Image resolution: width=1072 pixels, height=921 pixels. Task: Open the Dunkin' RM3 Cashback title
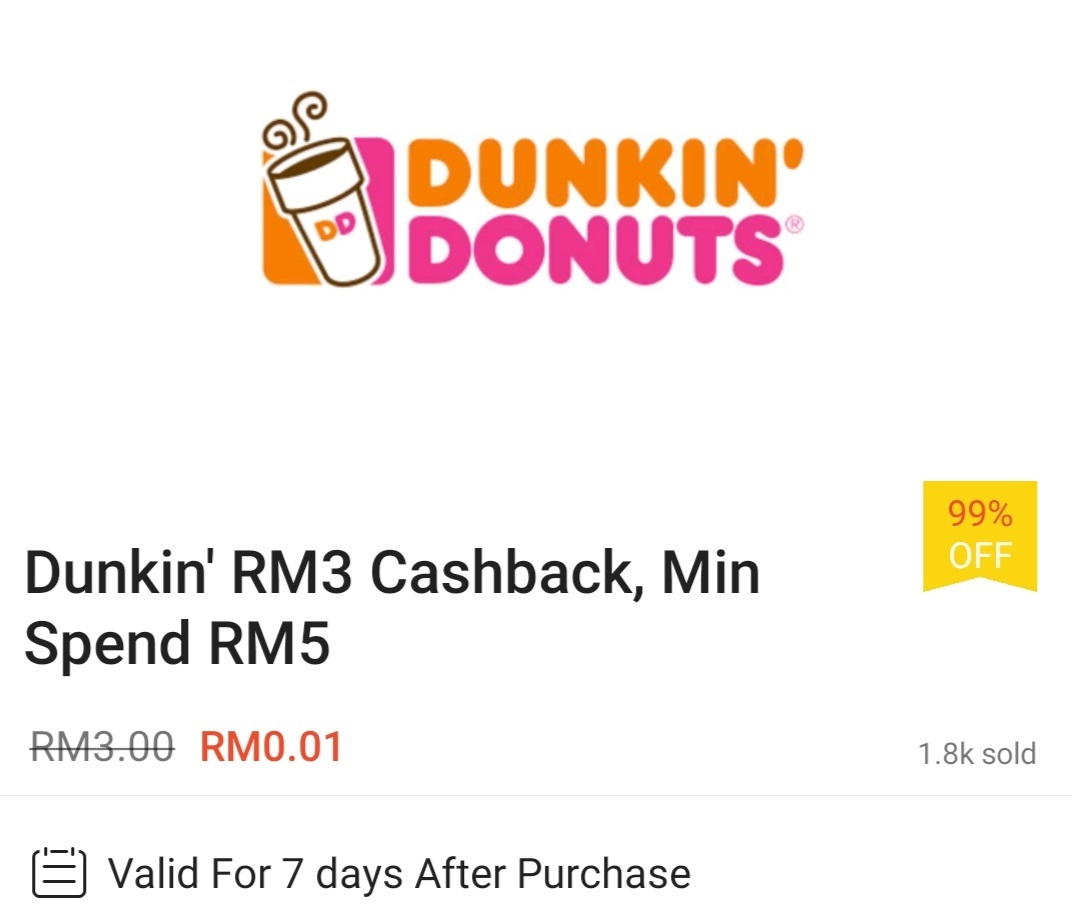pos(392,608)
